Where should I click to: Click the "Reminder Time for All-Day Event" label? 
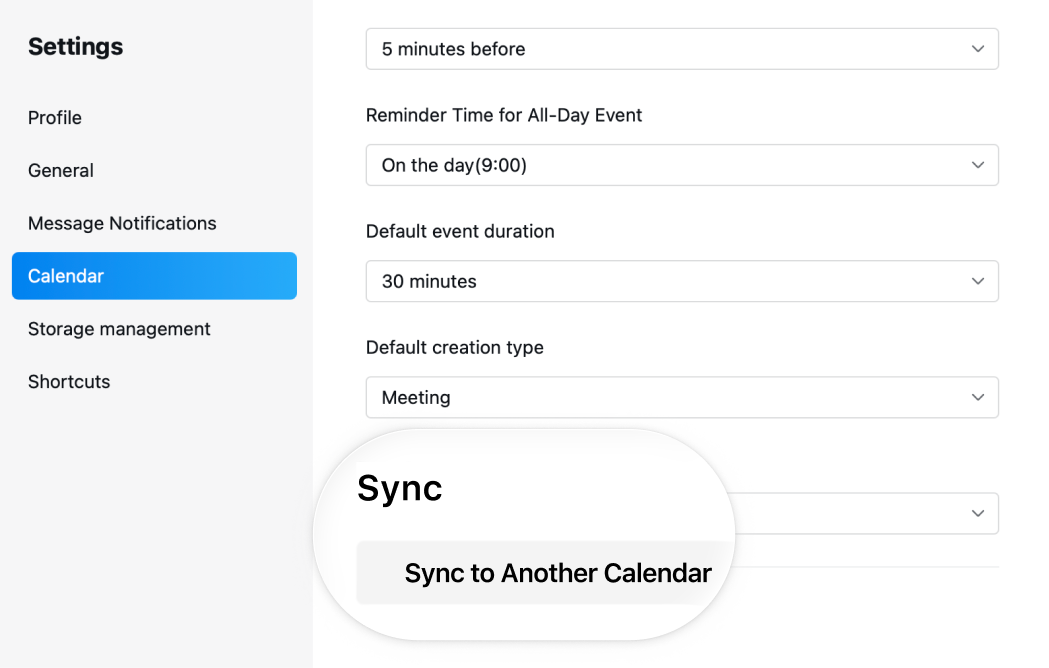point(504,115)
